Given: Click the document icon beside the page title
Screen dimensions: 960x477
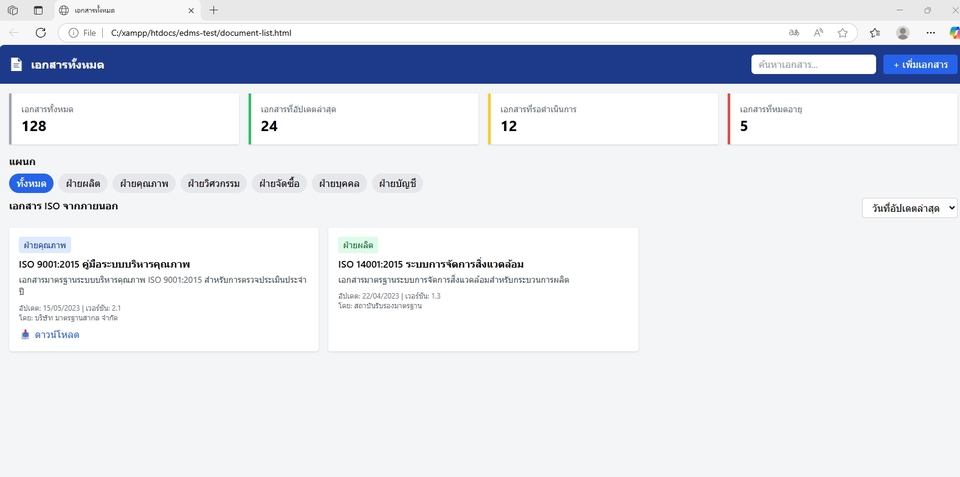Looking at the screenshot, I should click(16, 65).
